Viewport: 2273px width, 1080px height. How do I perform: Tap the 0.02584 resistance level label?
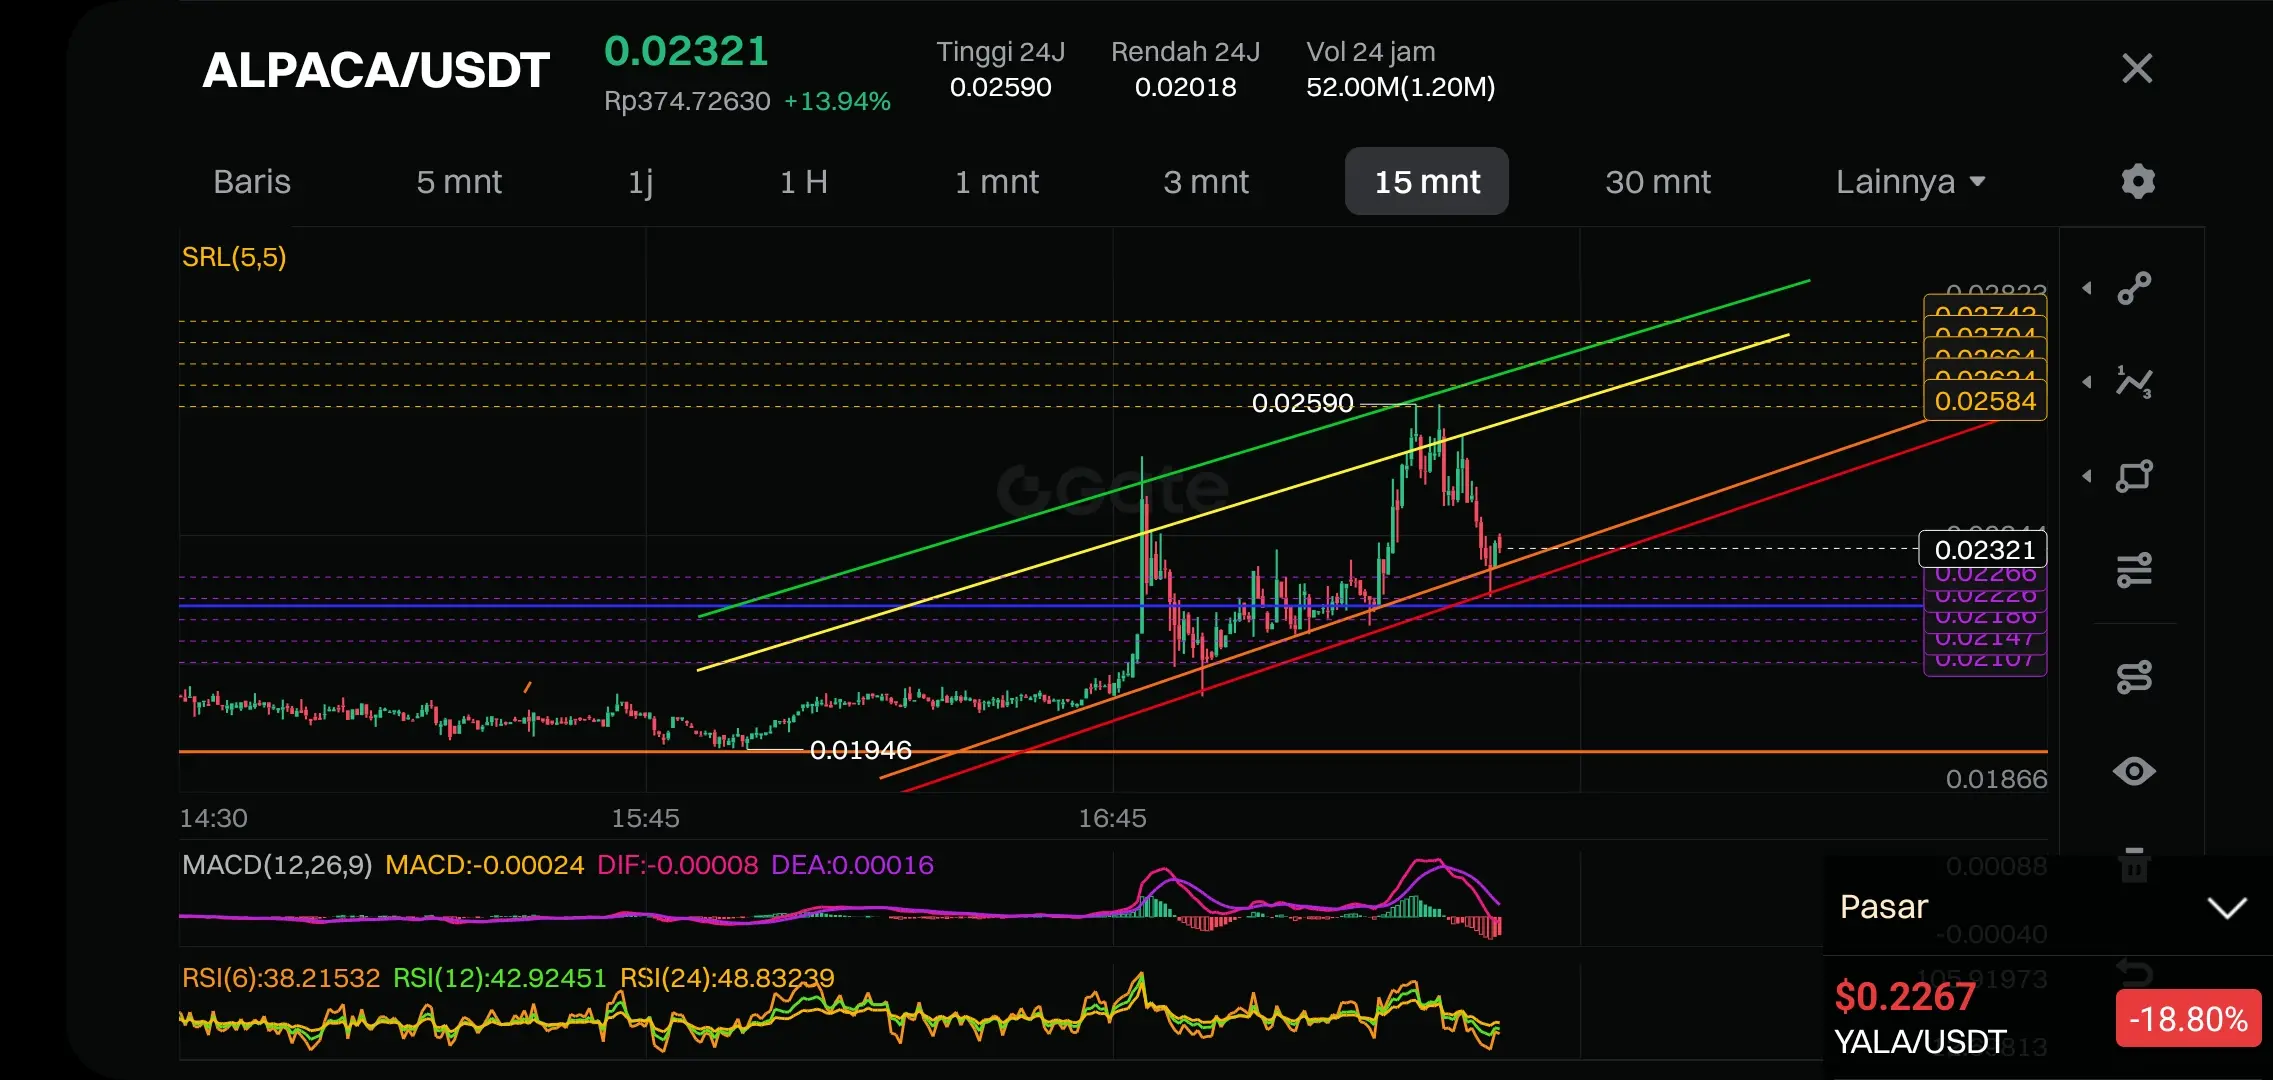point(1985,401)
